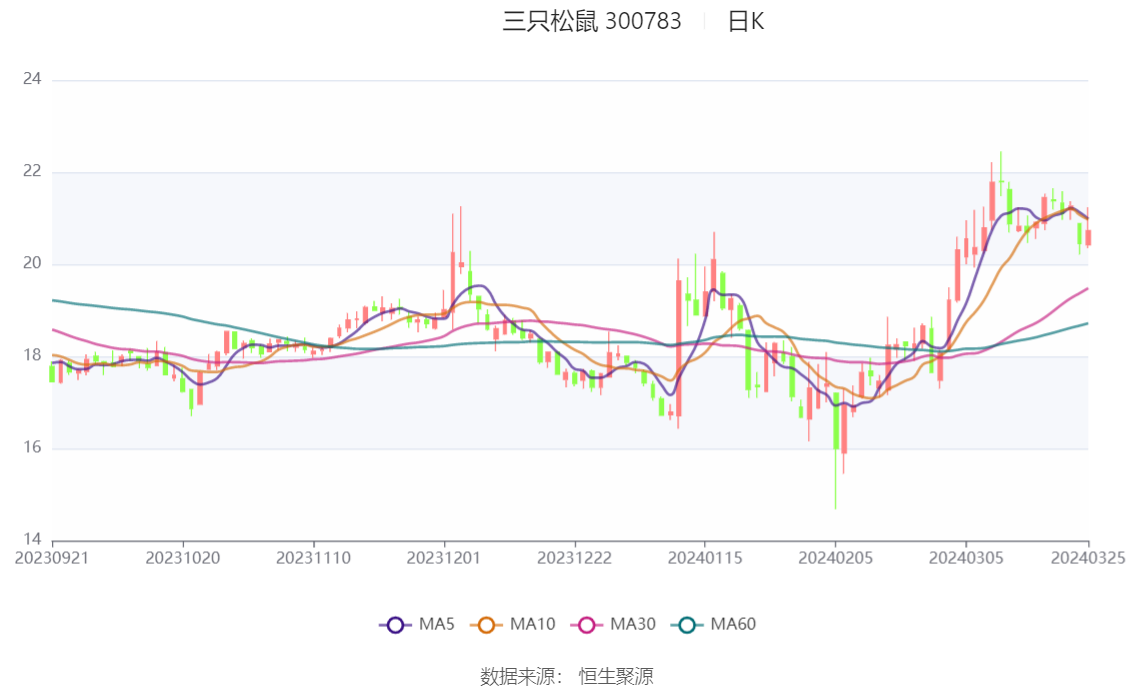Open the 恒生聚源 data source text
This screenshot has width=1134, height=689.
point(615,677)
